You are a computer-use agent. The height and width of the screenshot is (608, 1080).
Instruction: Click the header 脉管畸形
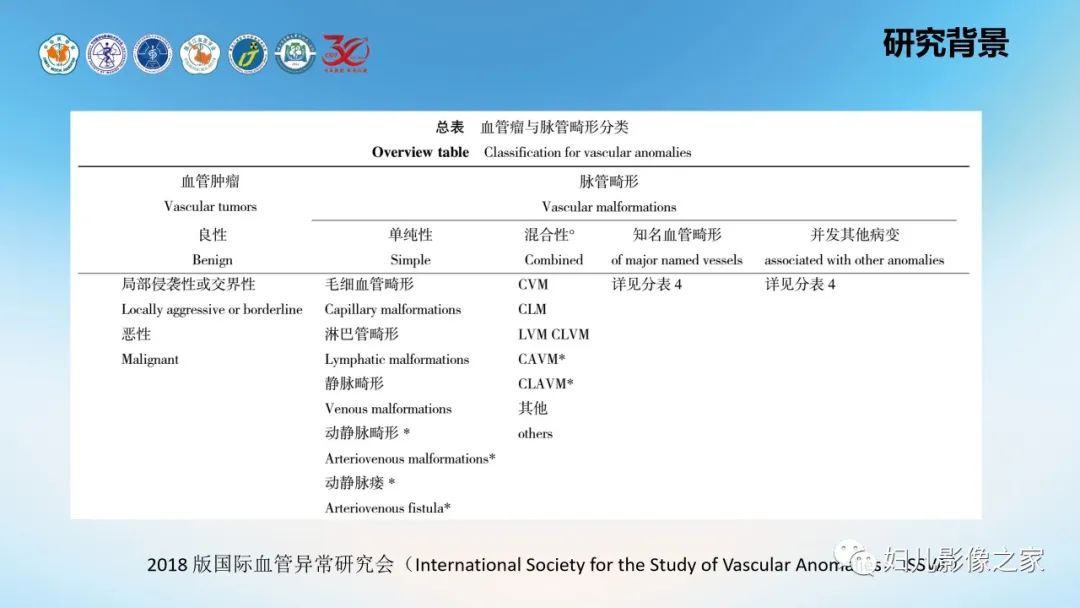pyautogui.click(x=609, y=181)
